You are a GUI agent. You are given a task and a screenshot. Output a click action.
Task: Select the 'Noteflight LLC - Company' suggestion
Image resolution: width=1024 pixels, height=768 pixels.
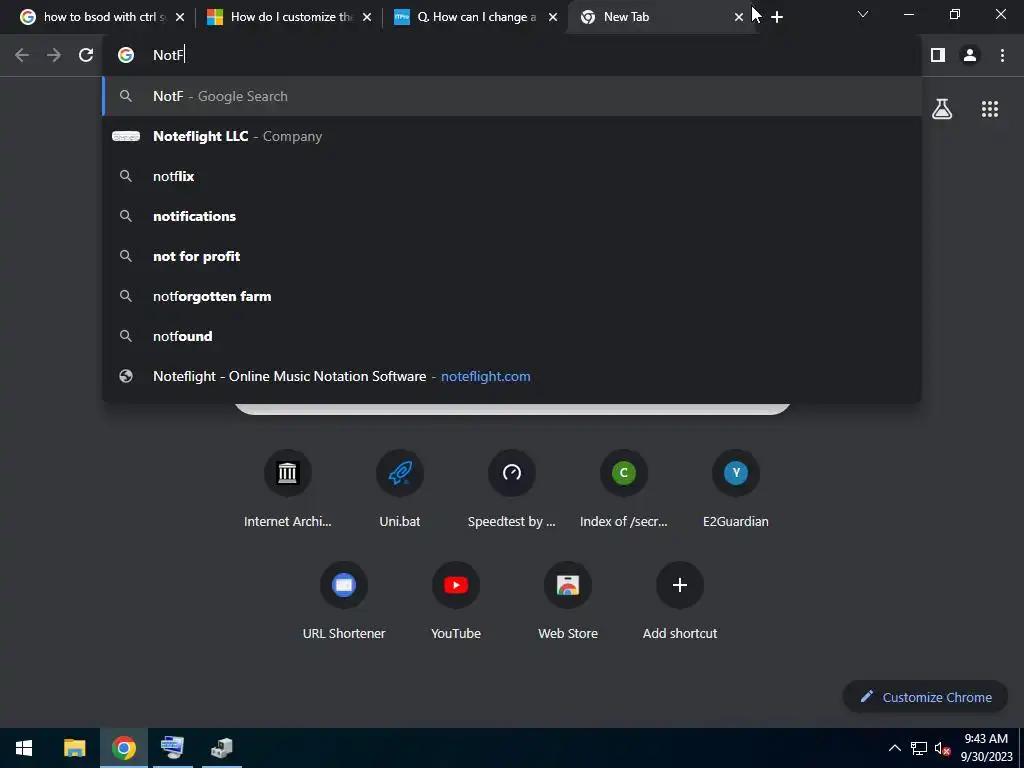pos(512,136)
